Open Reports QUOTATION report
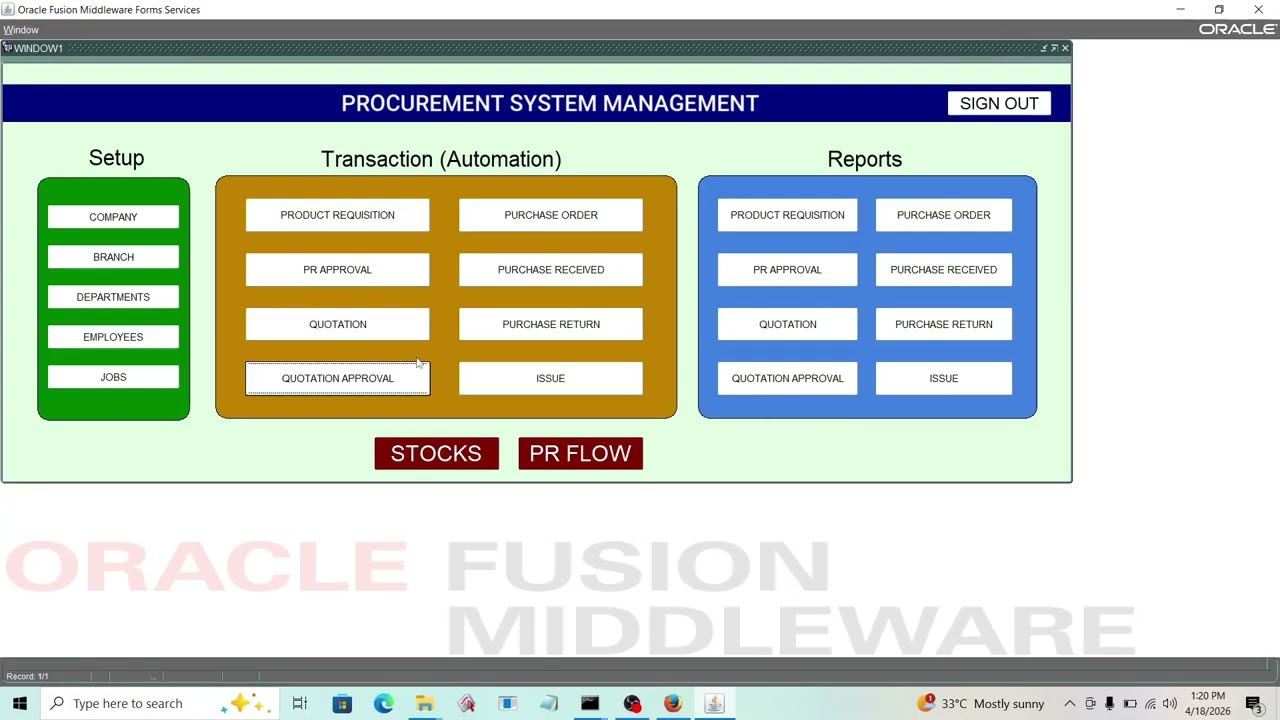The height and width of the screenshot is (720, 1280). point(787,324)
